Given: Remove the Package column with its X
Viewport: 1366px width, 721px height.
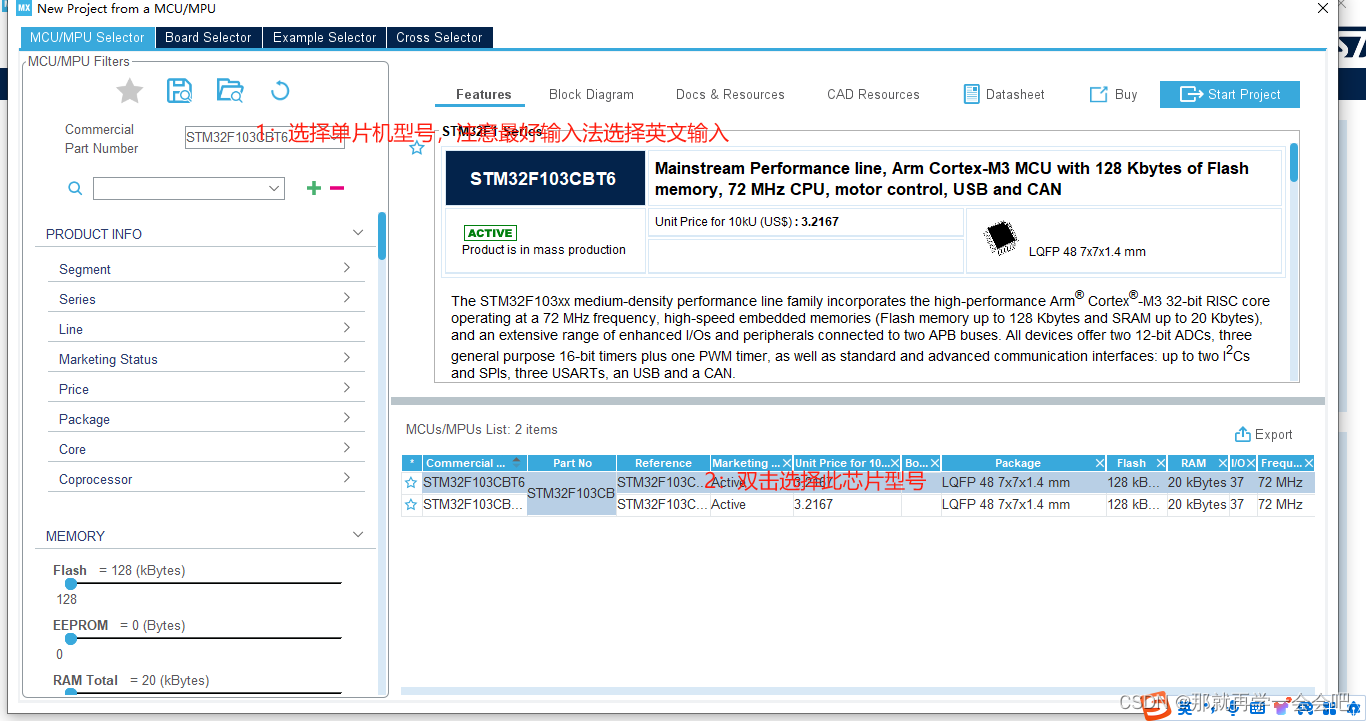Looking at the screenshot, I should tap(1100, 463).
